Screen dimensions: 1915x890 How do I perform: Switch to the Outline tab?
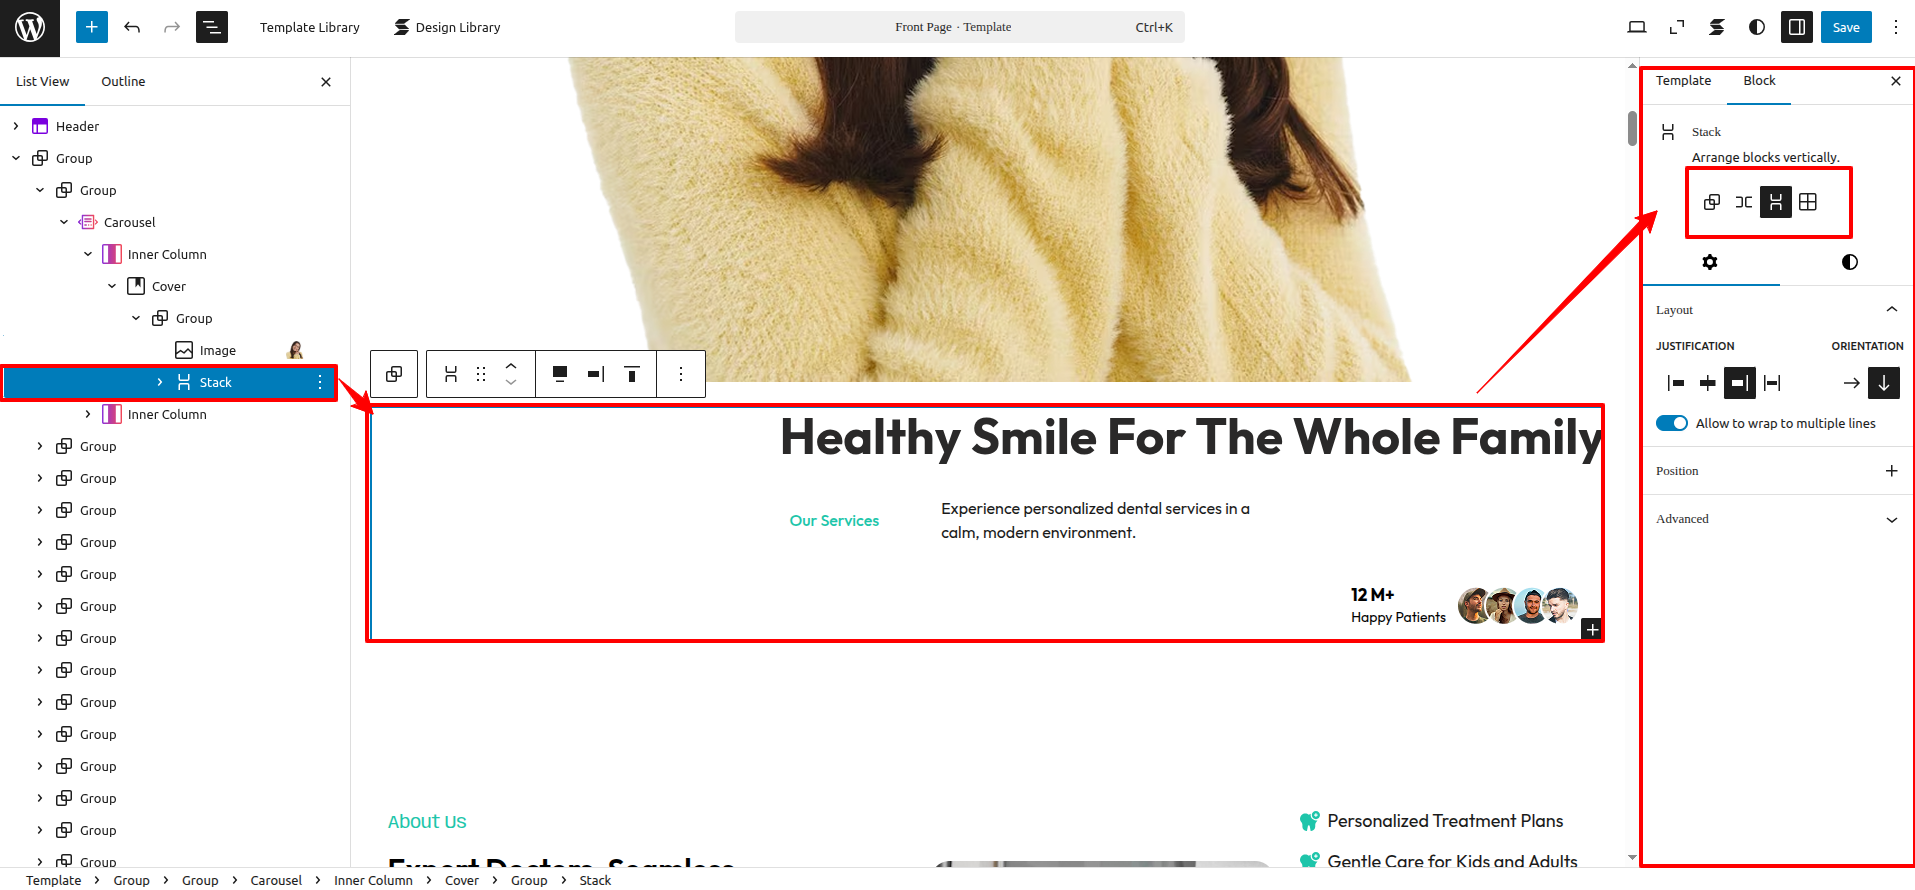pos(123,81)
